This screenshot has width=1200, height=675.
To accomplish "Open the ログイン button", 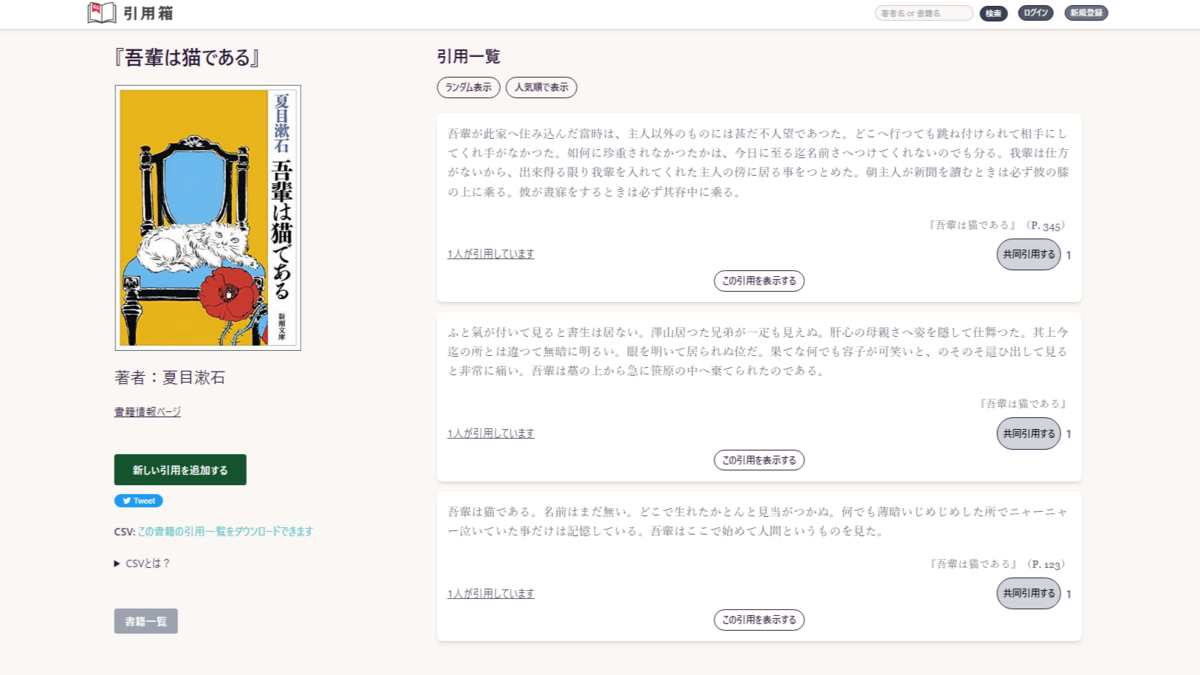I will (1035, 13).
